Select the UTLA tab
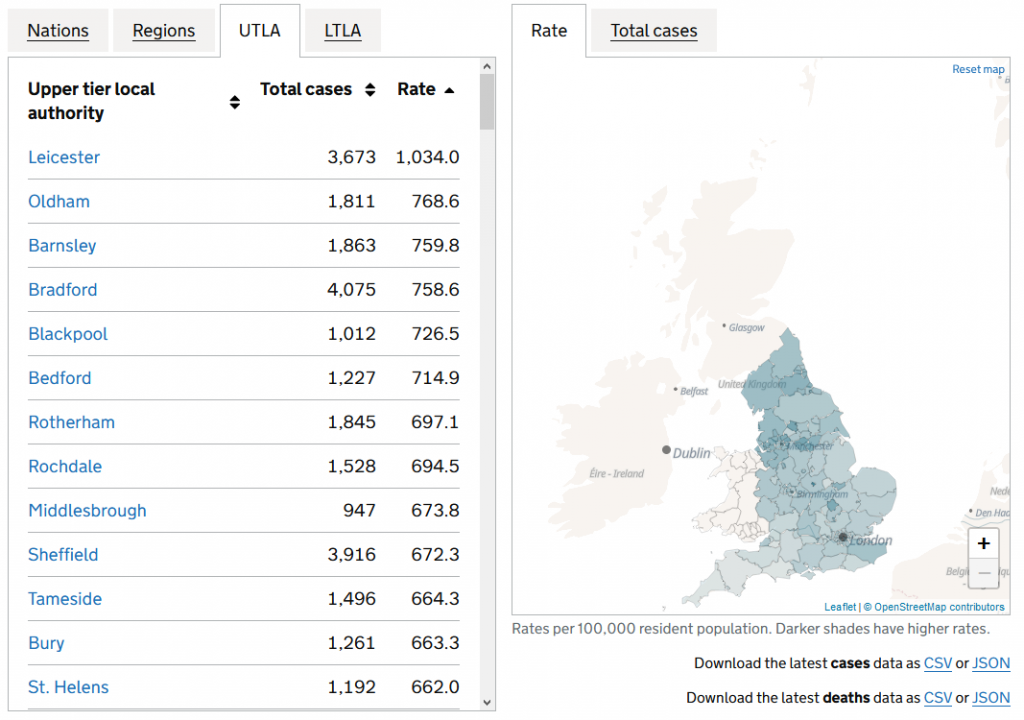The width and height of the screenshot is (1024, 720). pos(260,31)
